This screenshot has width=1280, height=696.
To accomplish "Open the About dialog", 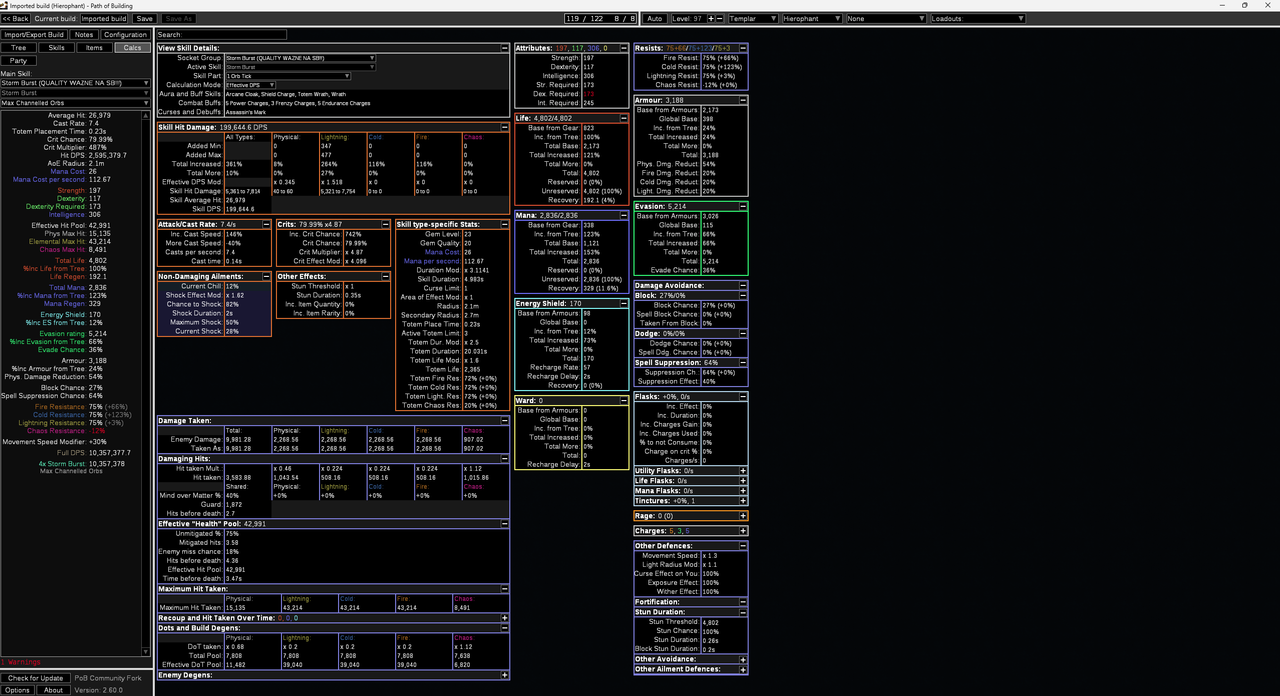I will pos(53,690).
